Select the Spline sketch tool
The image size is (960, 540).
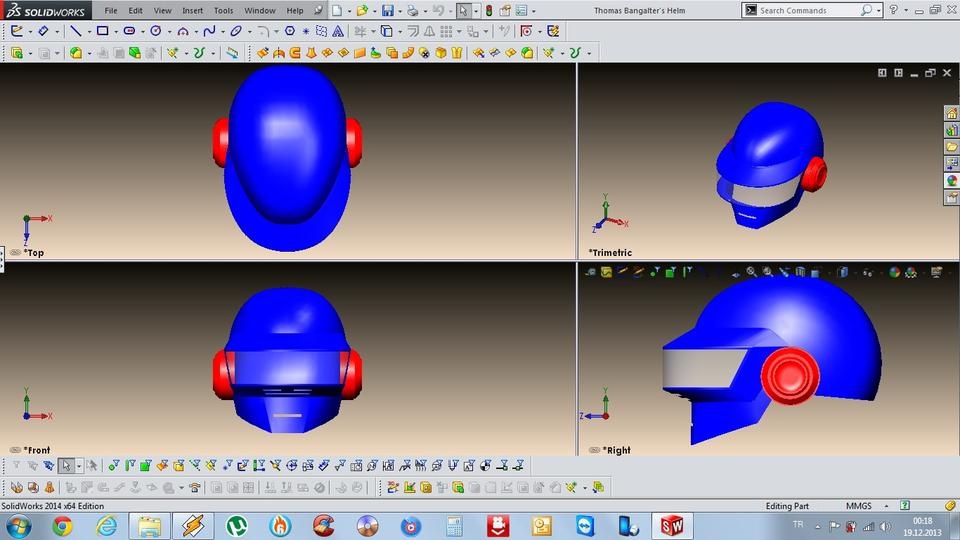pos(209,31)
